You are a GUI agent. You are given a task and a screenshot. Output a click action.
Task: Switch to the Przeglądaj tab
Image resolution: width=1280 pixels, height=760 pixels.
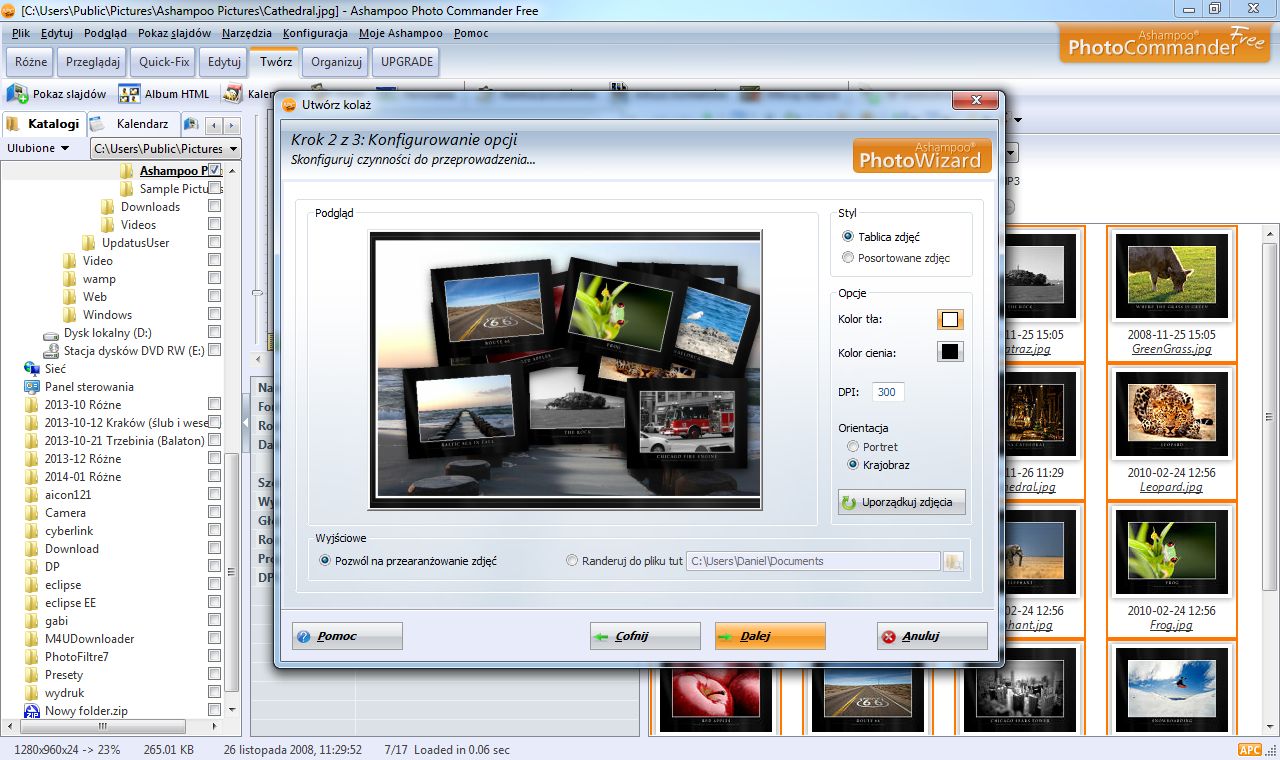(x=93, y=62)
